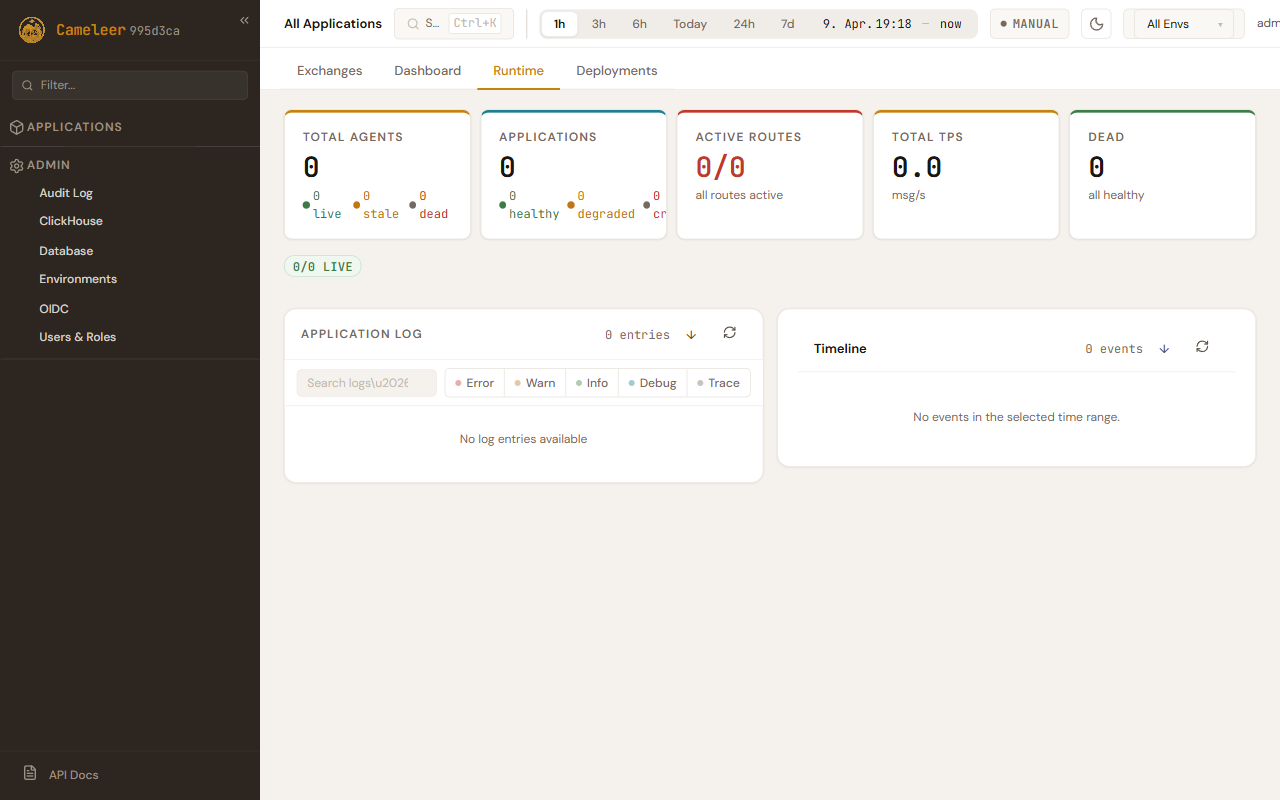Collapse the sidebar with the double-chevron icon
The width and height of the screenshot is (1280, 800).
tap(244, 21)
